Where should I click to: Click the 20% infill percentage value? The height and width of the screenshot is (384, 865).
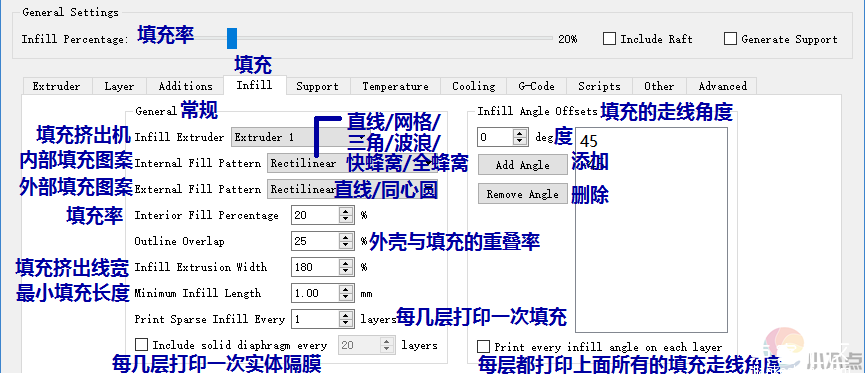coord(567,39)
